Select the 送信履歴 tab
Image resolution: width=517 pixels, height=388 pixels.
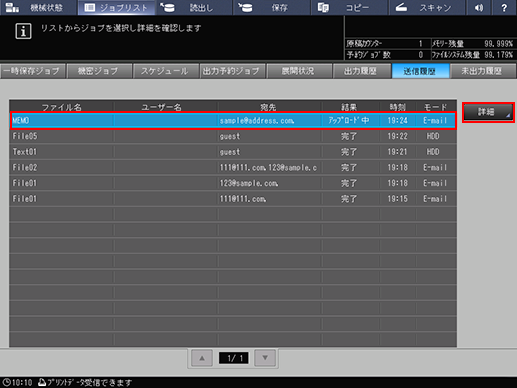pos(420,71)
